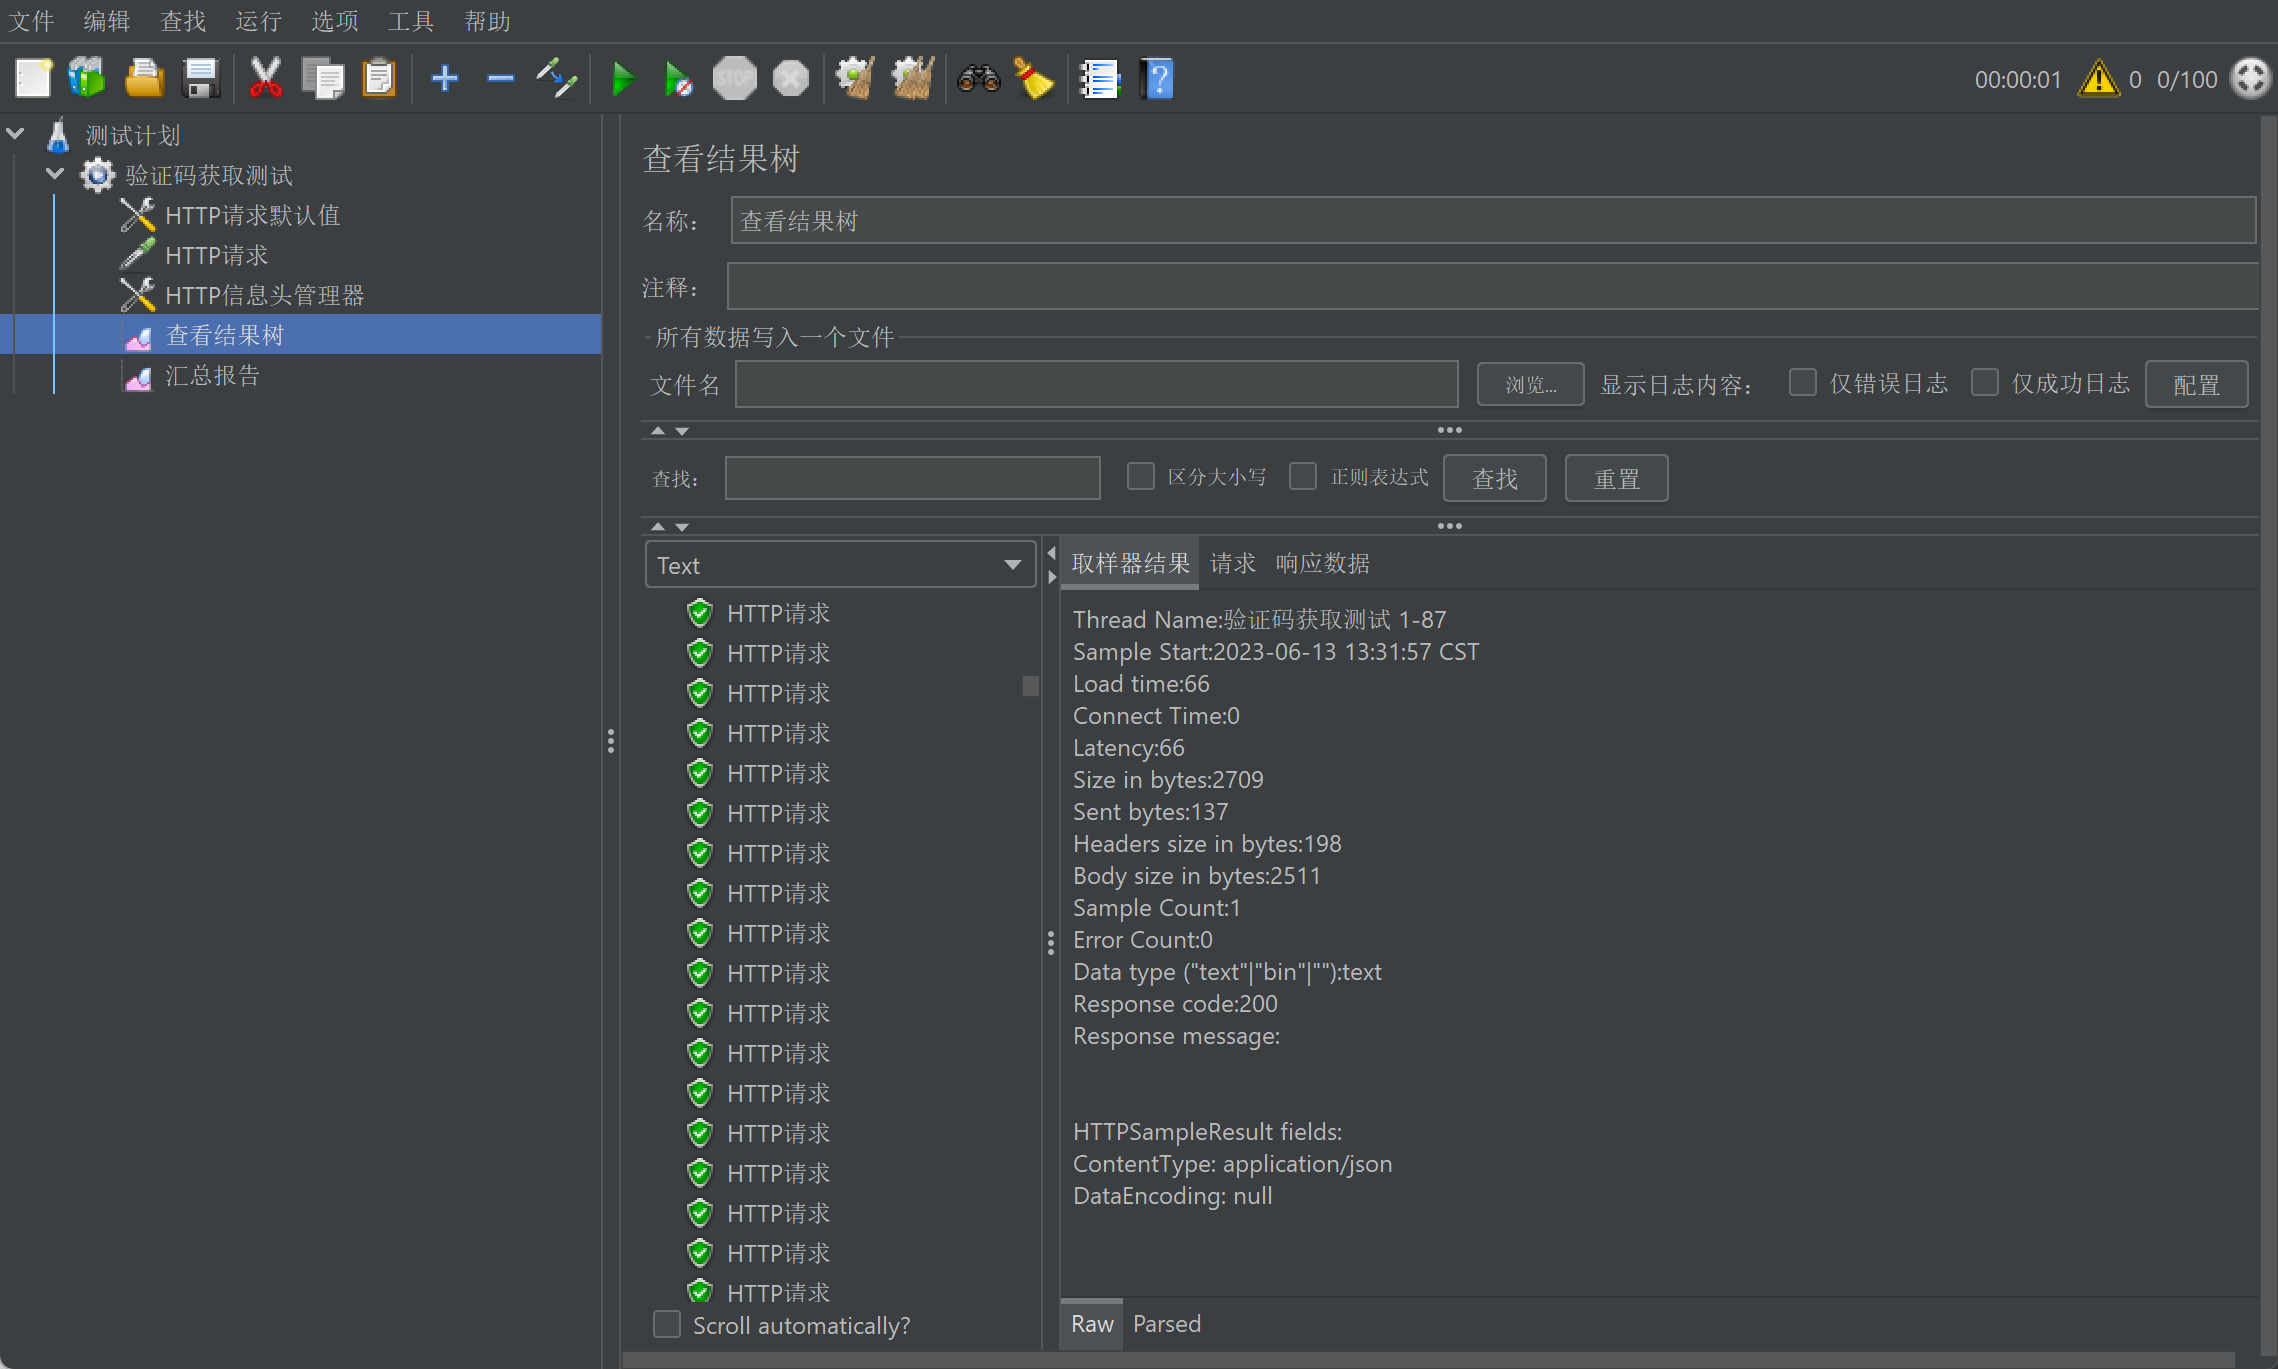Image resolution: width=2278 pixels, height=1369 pixels.
Task: Click the Open file folder icon
Action: pyautogui.click(x=144, y=78)
